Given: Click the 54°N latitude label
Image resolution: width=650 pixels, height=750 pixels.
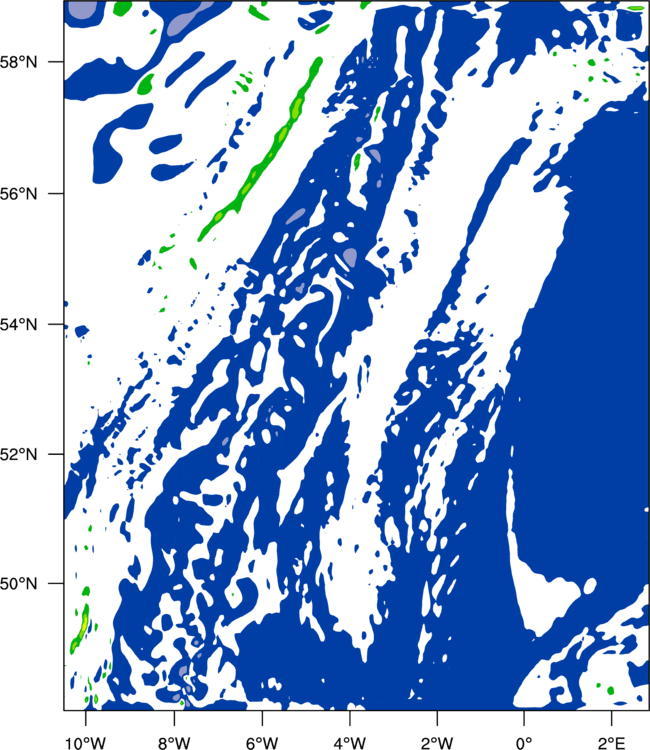Looking at the screenshot, I should [x=18, y=325].
